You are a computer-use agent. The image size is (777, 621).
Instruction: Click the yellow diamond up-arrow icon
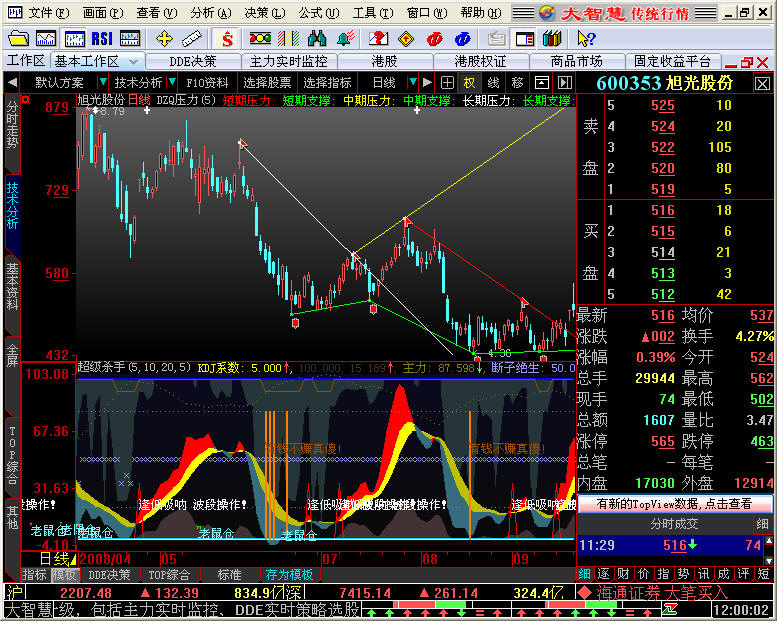406,38
